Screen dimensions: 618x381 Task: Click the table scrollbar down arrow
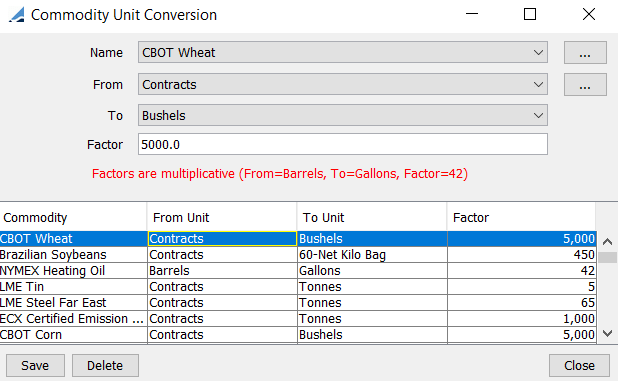pyautogui.click(x=607, y=334)
